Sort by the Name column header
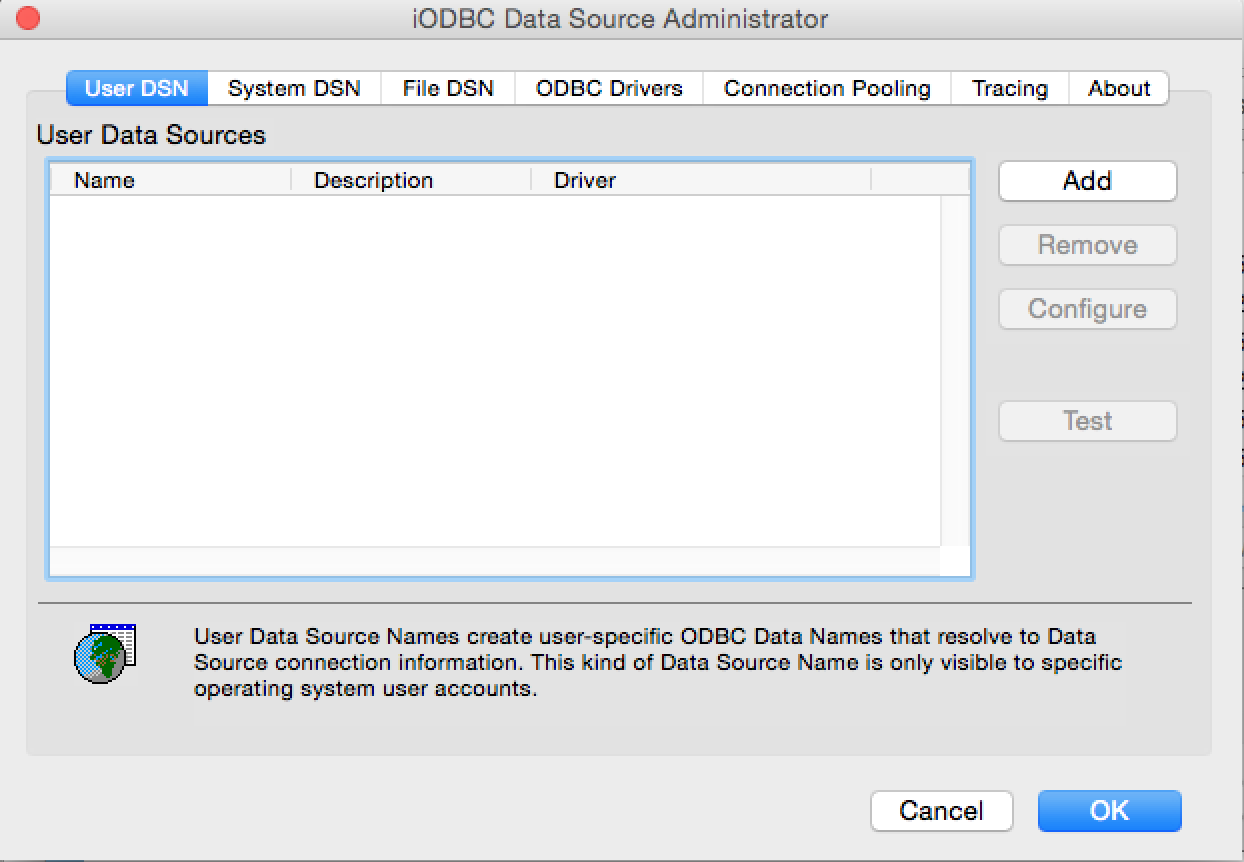The width and height of the screenshot is (1244, 862). (x=170, y=180)
